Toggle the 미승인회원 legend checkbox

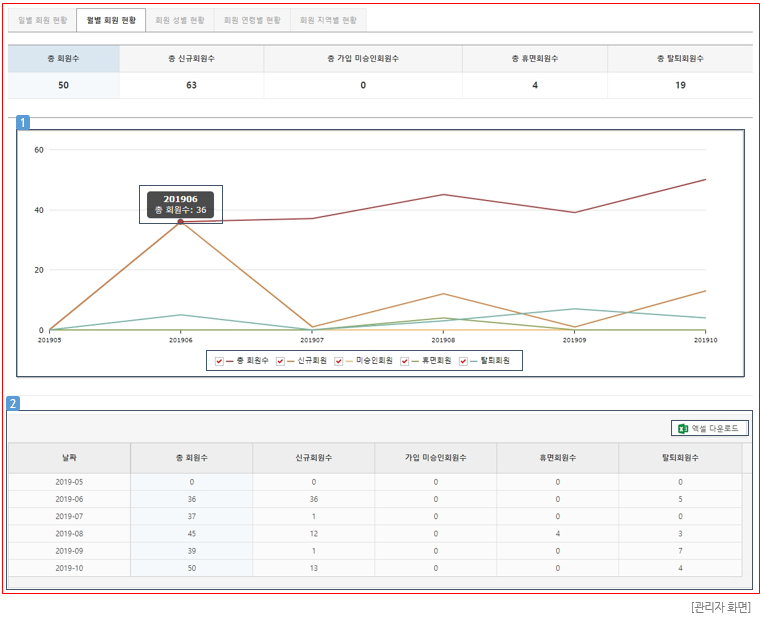pos(339,361)
